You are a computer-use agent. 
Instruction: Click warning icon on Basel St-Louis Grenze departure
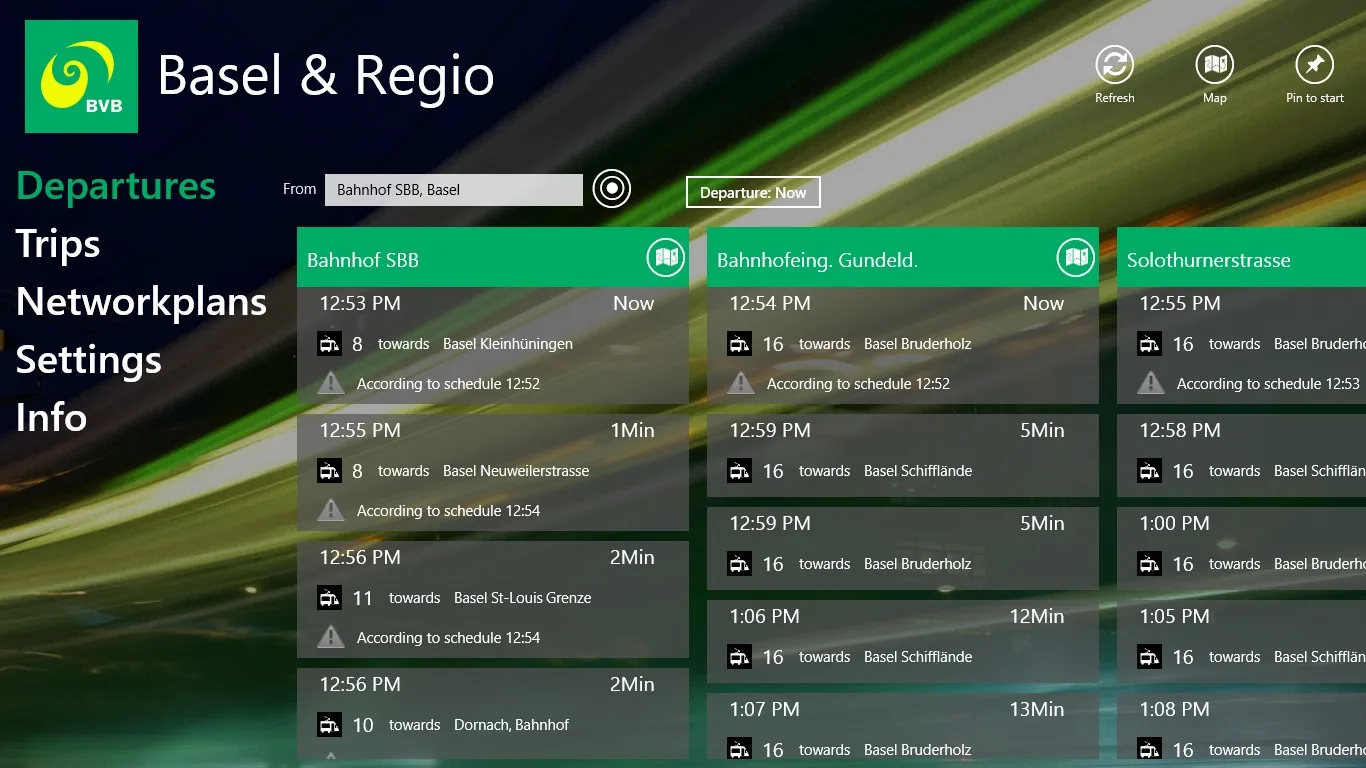[x=331, y=637]
